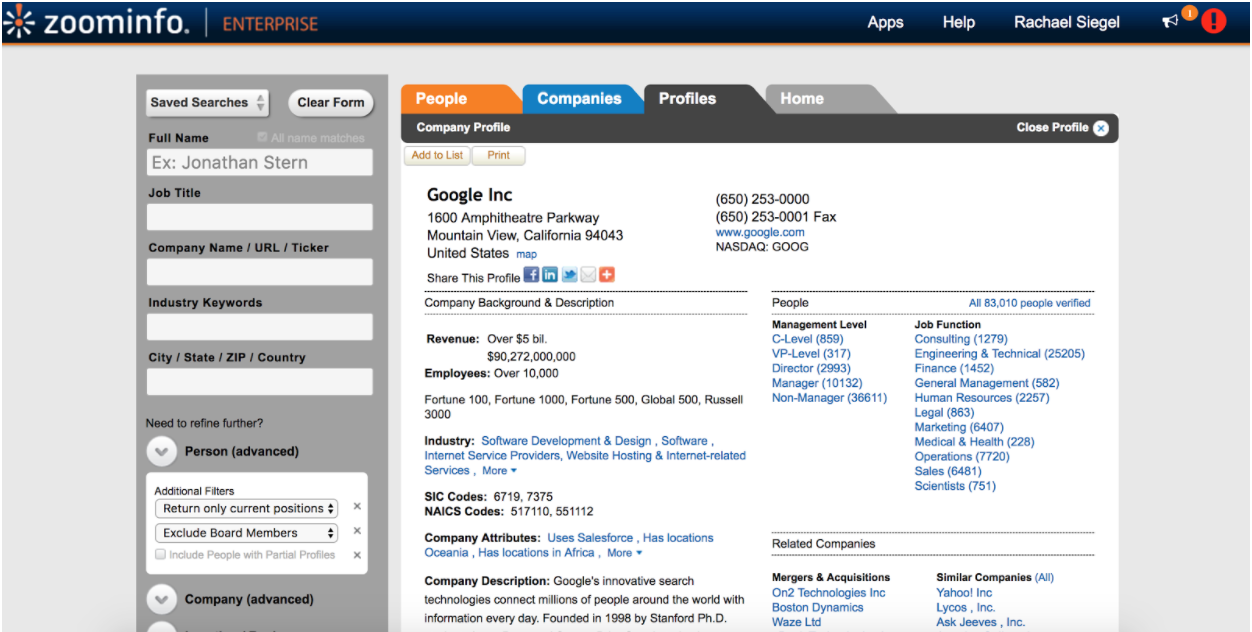Click the red exclamation alert icon

pos(1214,22)
